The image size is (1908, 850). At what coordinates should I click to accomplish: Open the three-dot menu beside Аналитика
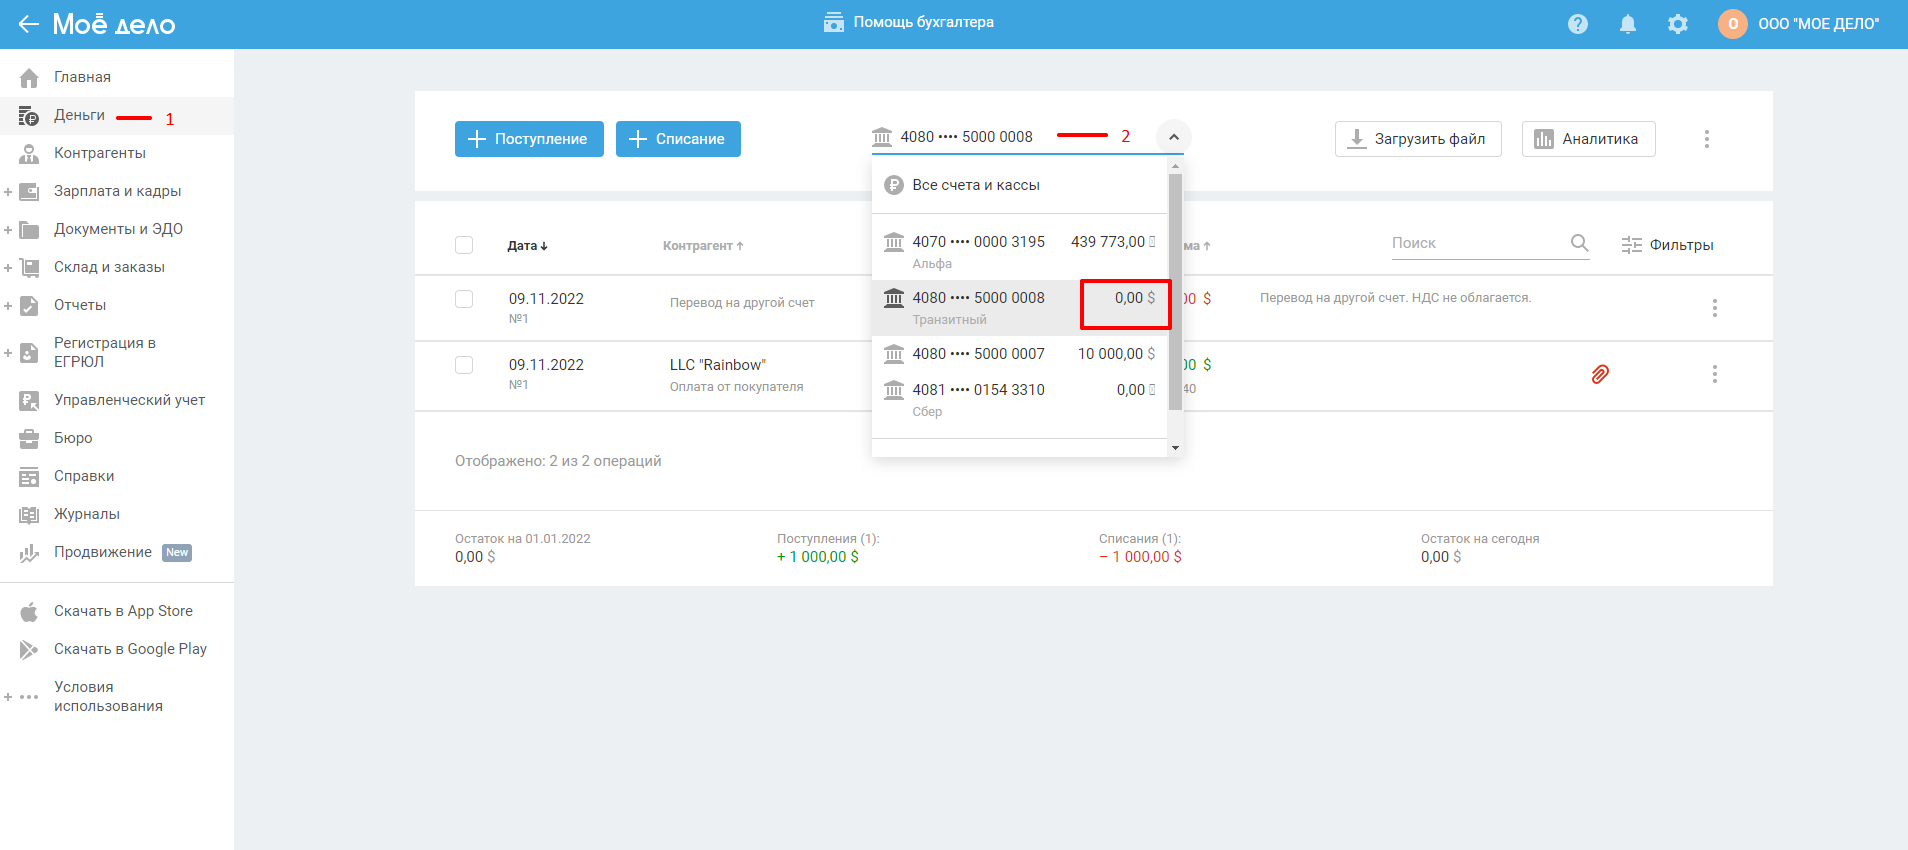click(x=1707, y=139)
